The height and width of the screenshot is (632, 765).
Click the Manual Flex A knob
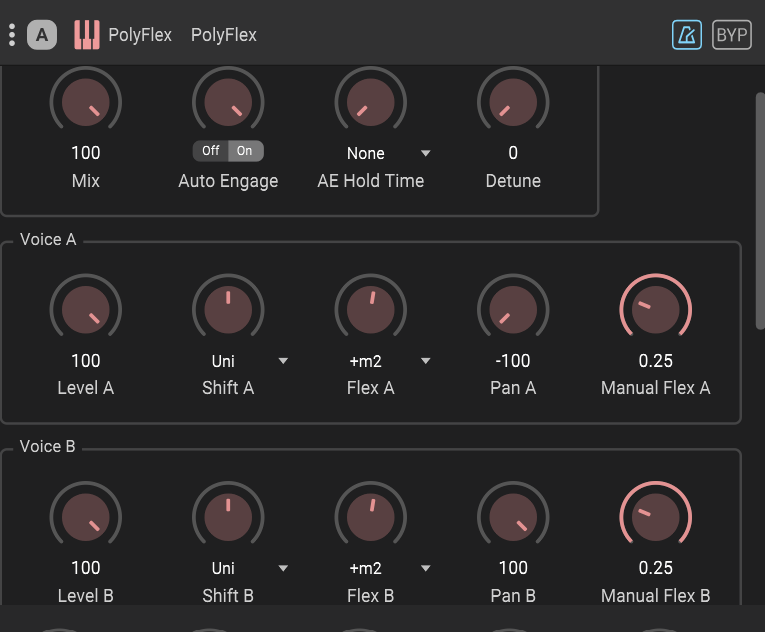pyautogui.click(x=656, y=310)
